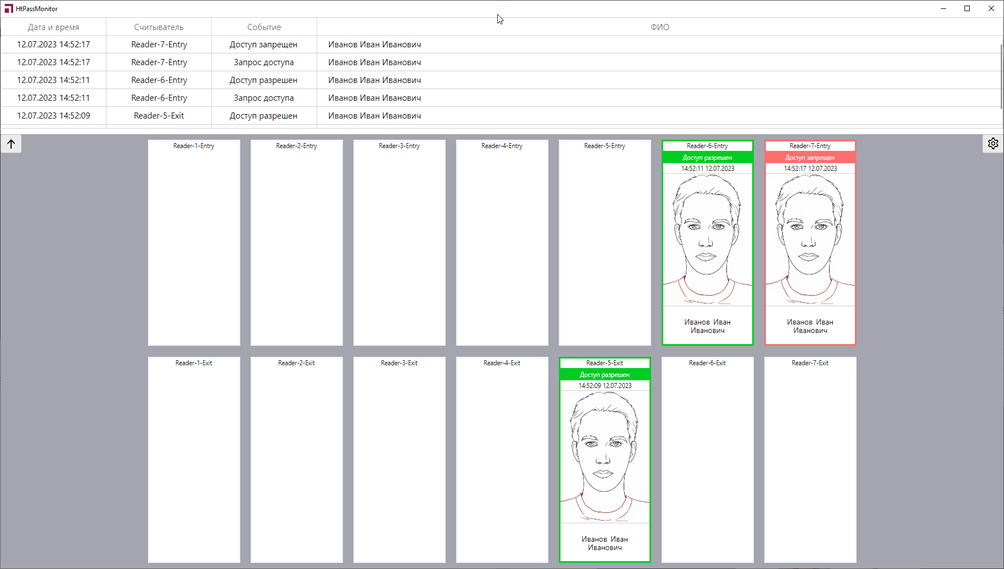
Task: Select the empty Reader-3-Entry panel
Action: [x=399, y=243]
